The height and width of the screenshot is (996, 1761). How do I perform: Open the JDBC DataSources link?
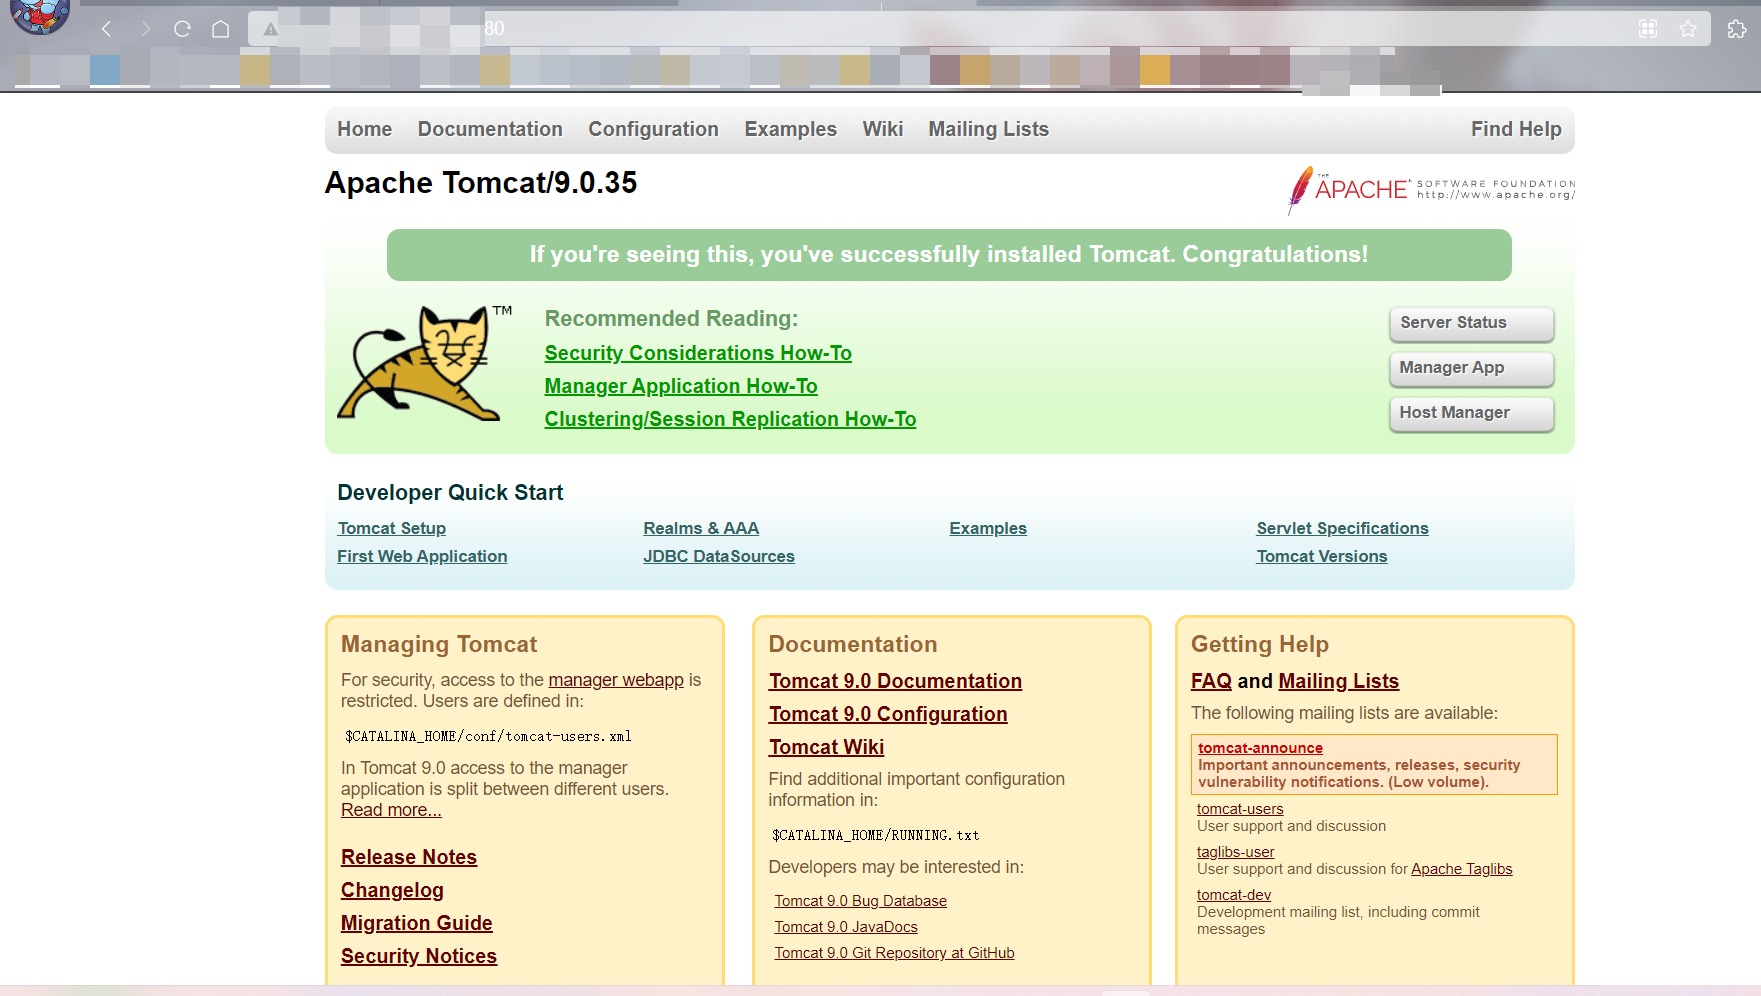coord(719,556)
